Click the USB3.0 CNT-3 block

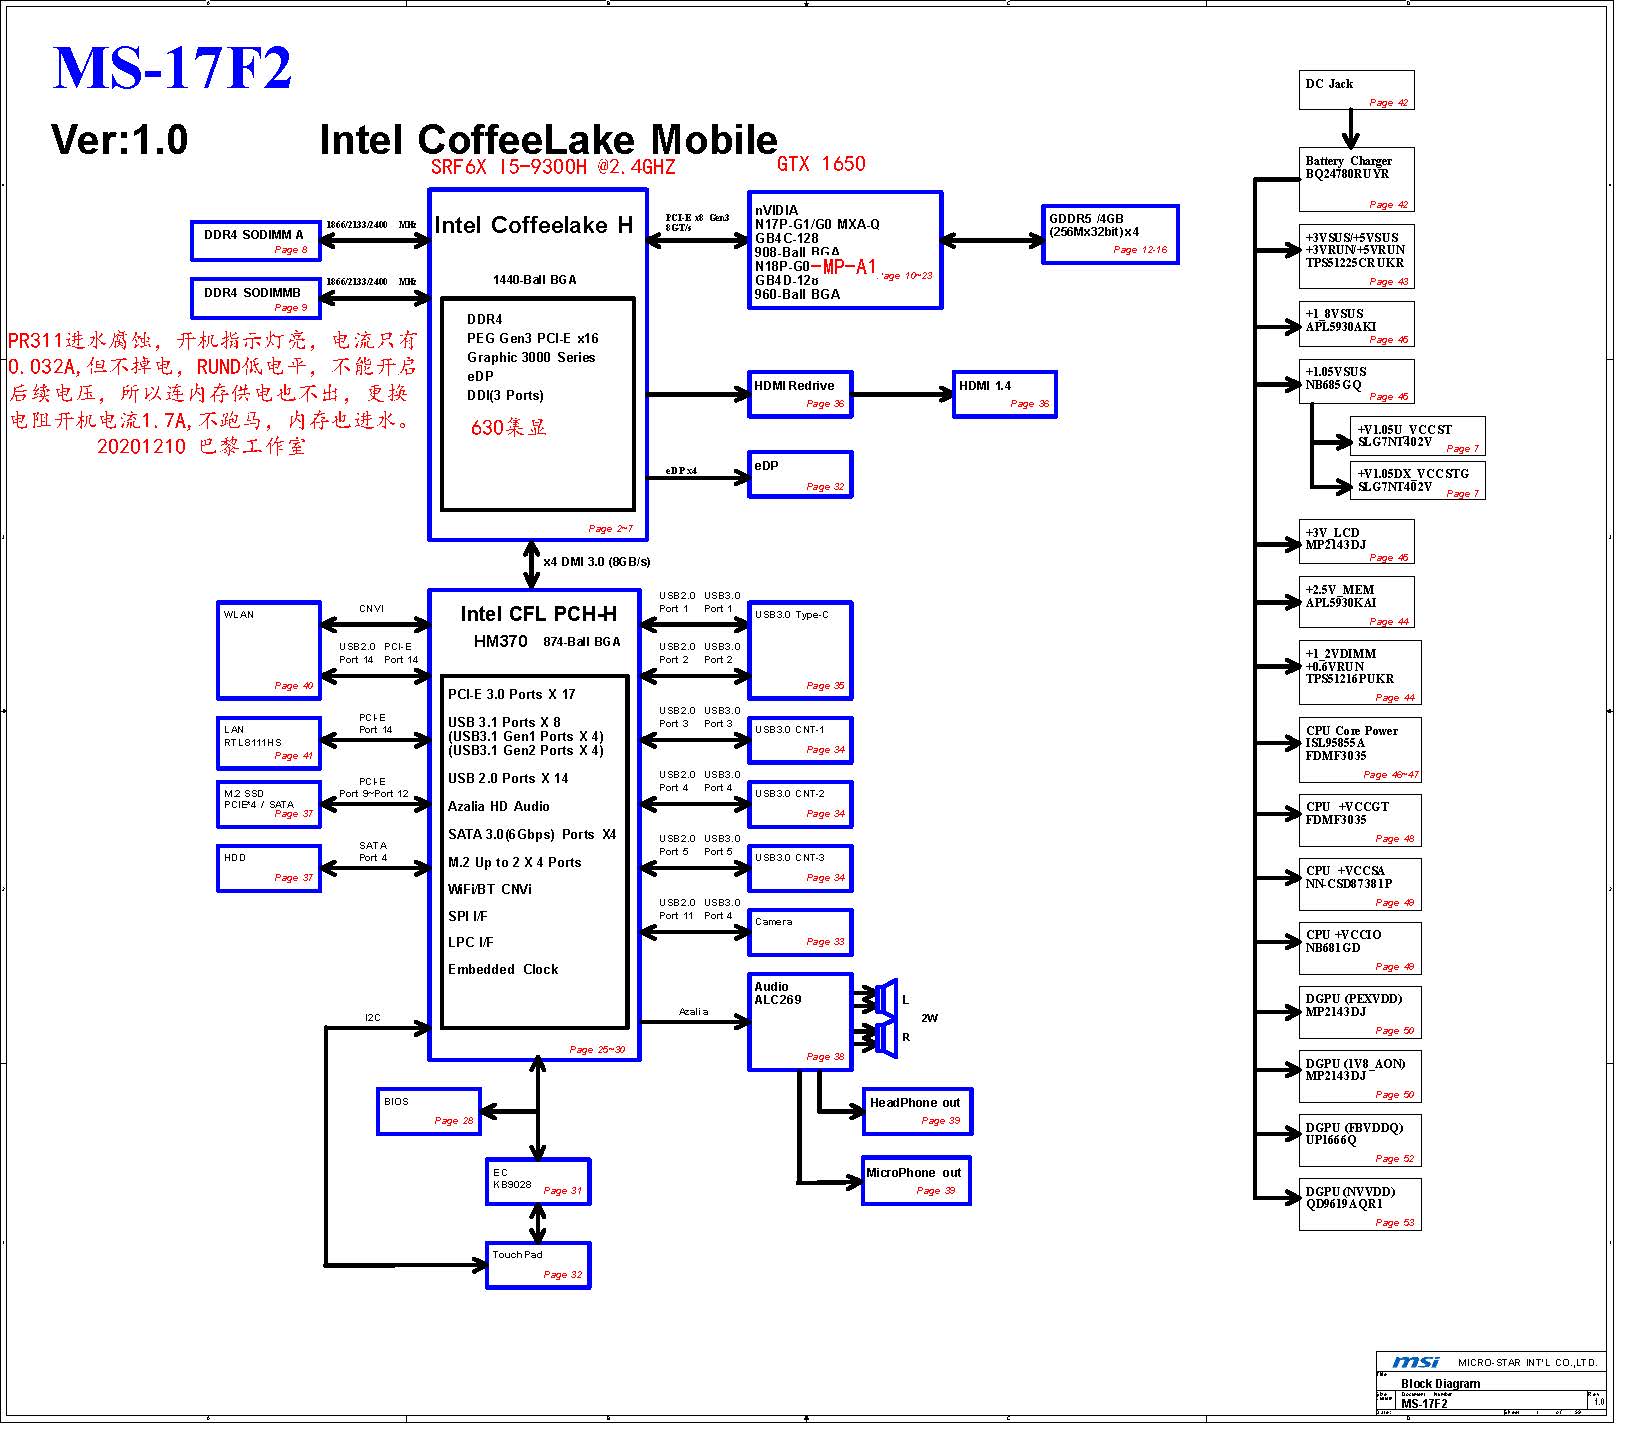[800, 869]
